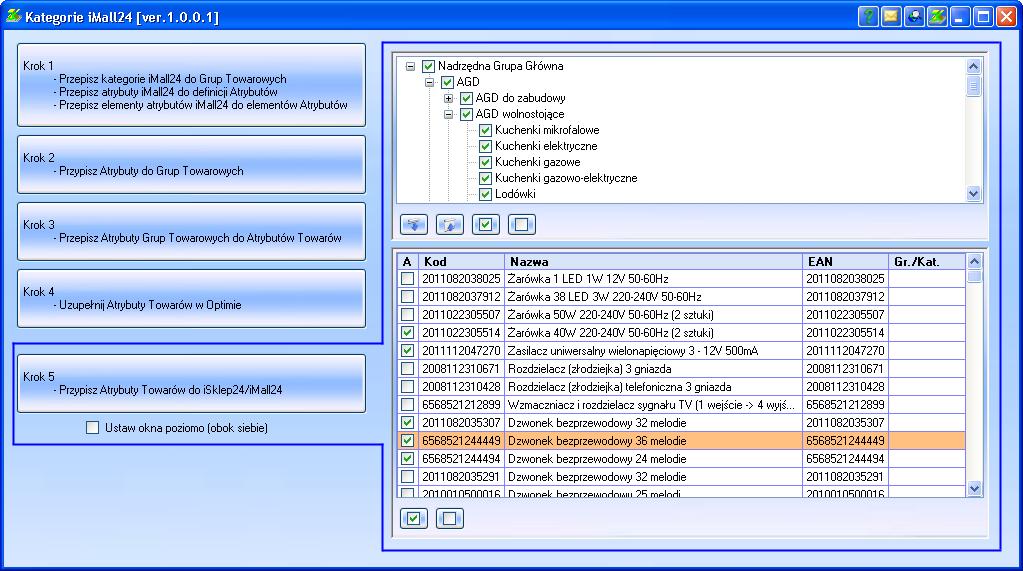Sort by the 'Nazwa' column header
Viewport: 1023px width, 571px height.
point(652,261)
